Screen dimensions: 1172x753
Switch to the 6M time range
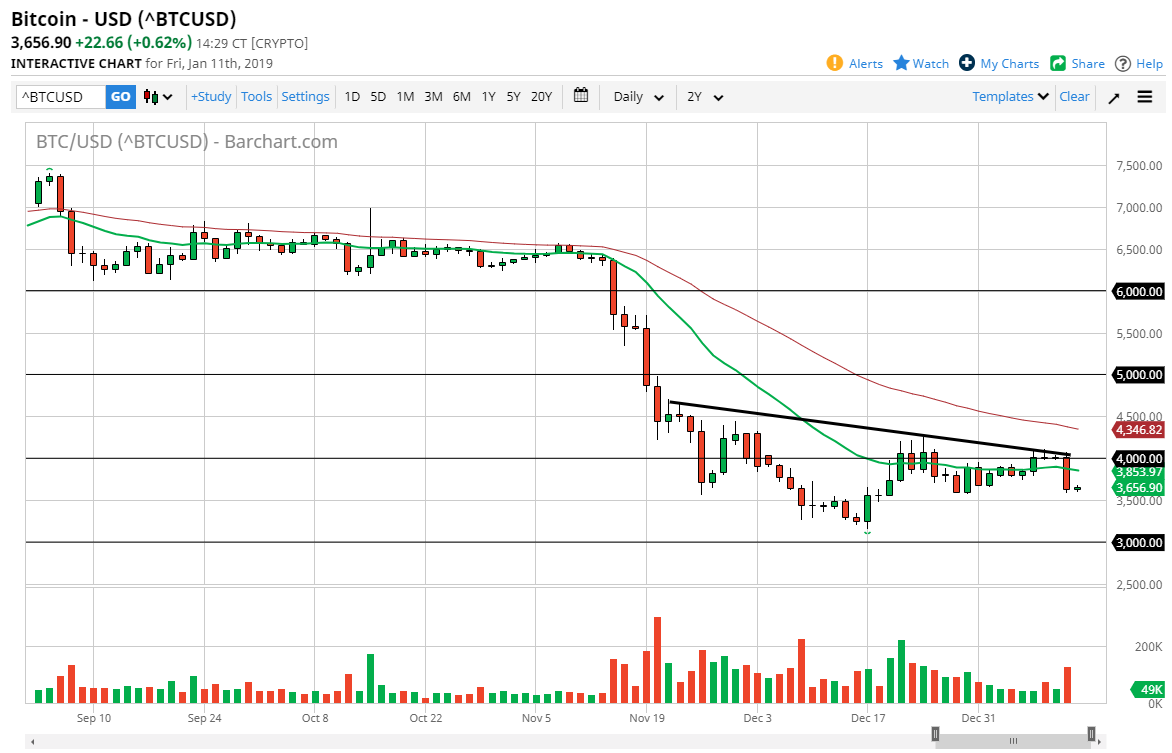pos(461,97)
